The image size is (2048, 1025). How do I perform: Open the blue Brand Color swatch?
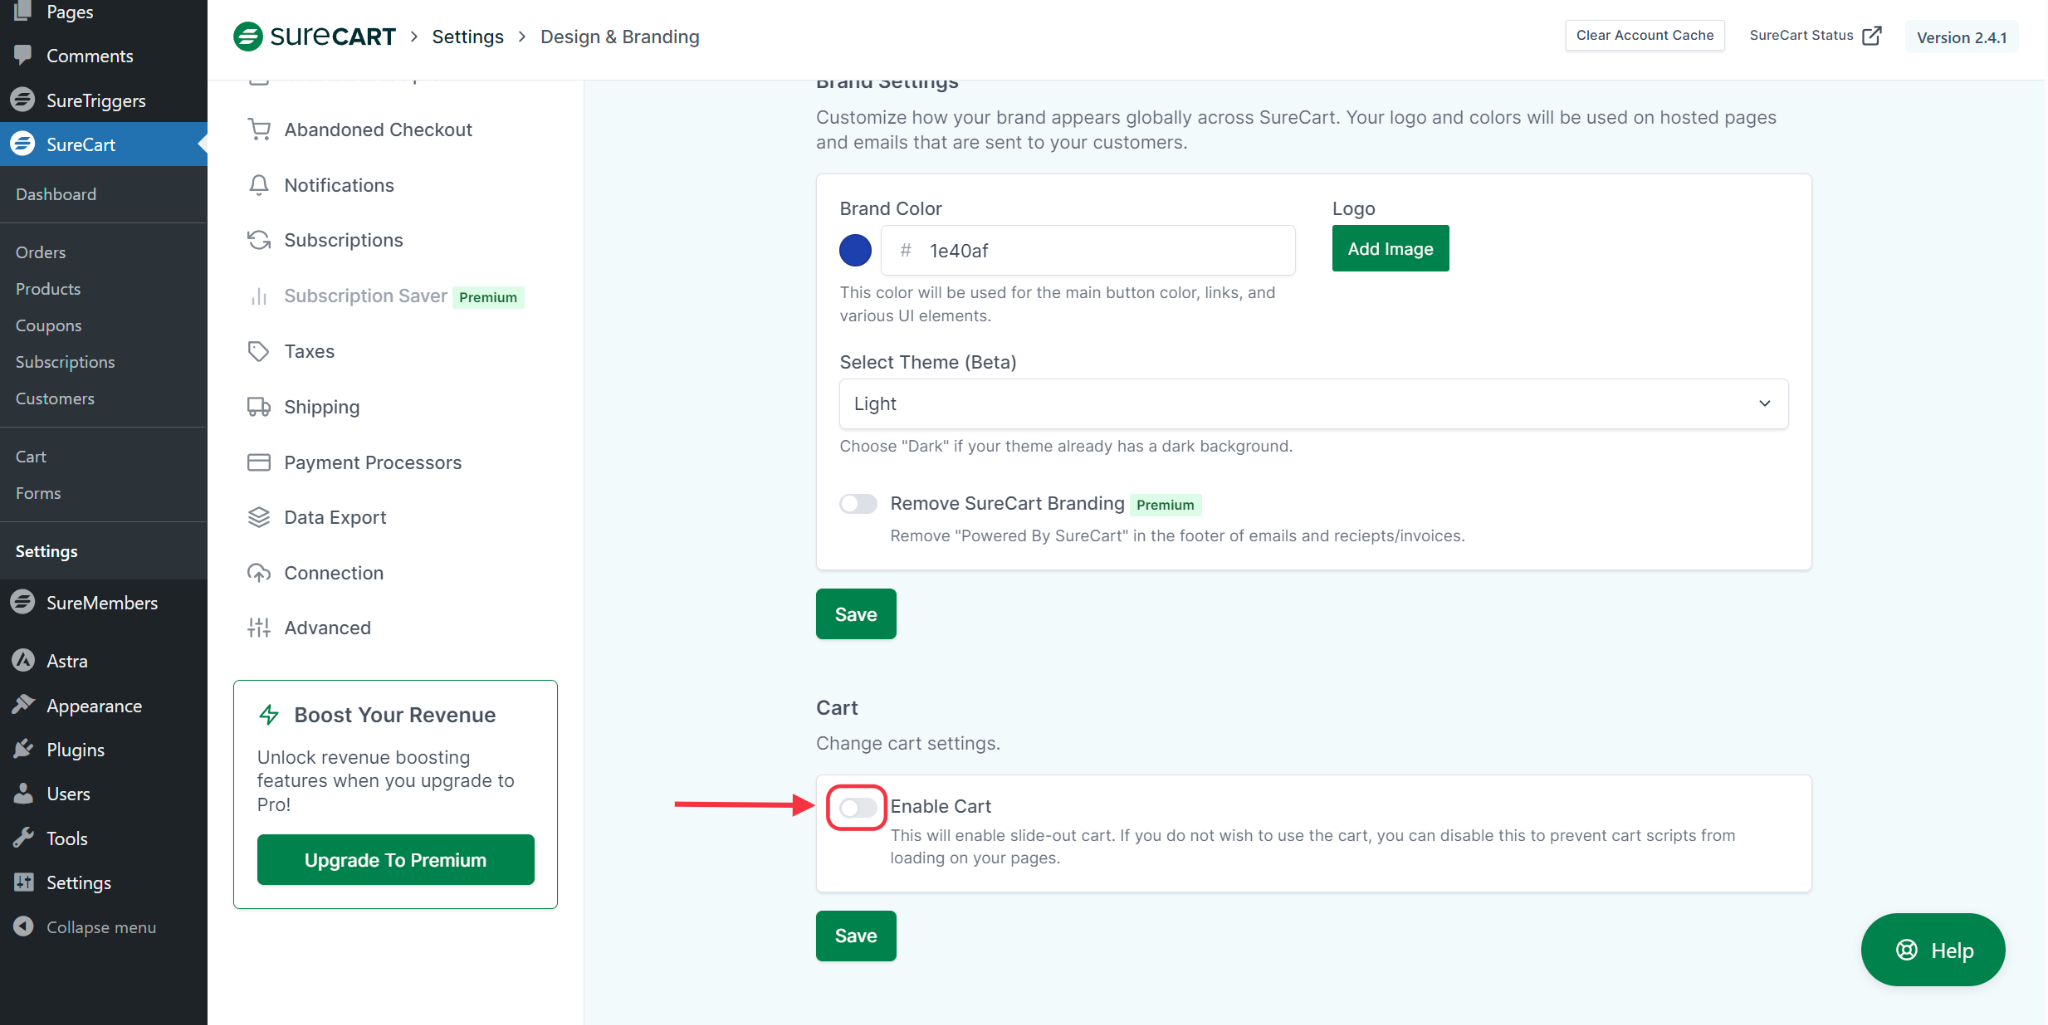click(855, 250)
